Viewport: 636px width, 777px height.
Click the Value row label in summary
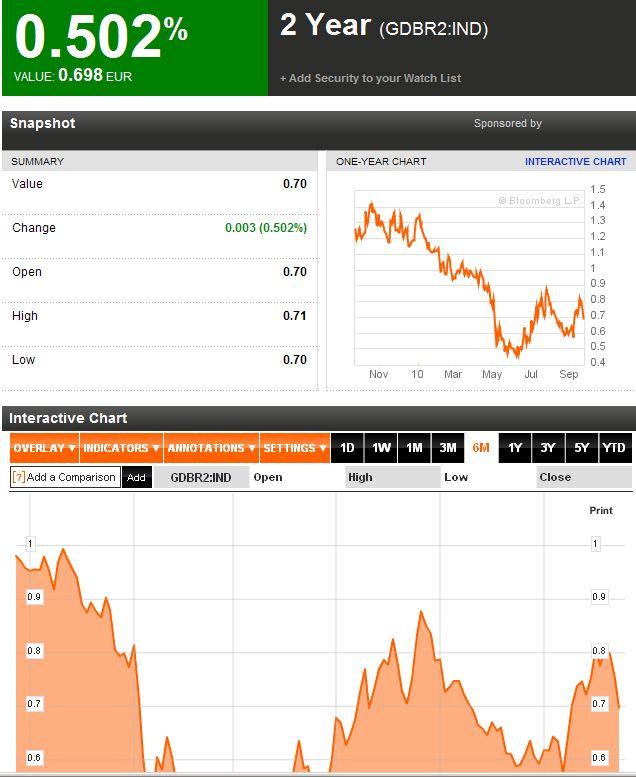point(27,184)
